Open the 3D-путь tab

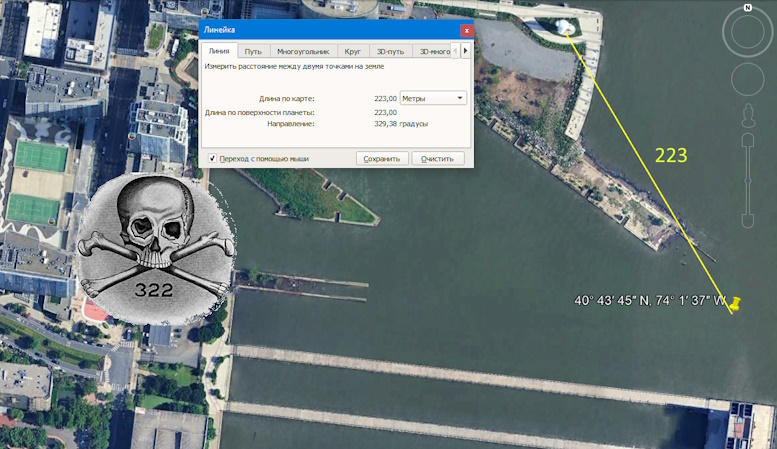tap(390, 51)
